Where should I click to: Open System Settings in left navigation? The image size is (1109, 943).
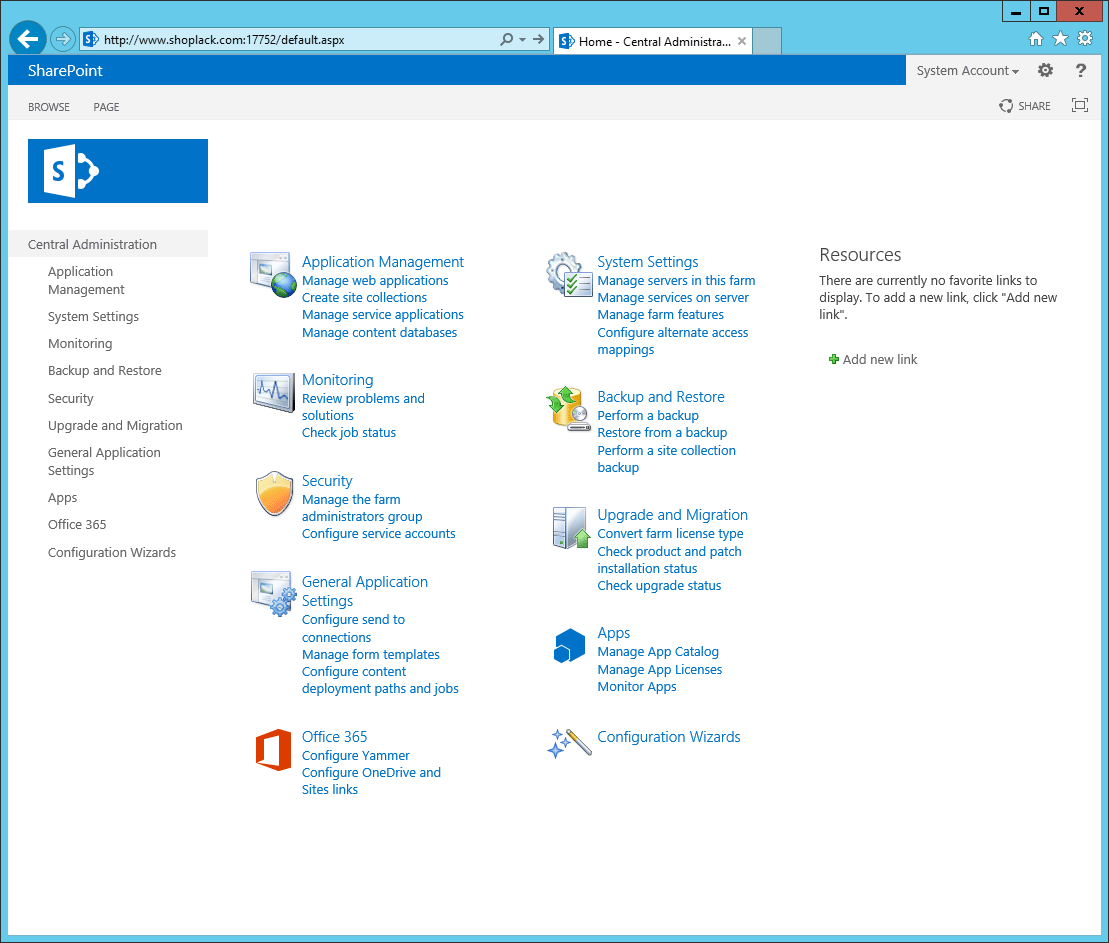tap(93, 316)
